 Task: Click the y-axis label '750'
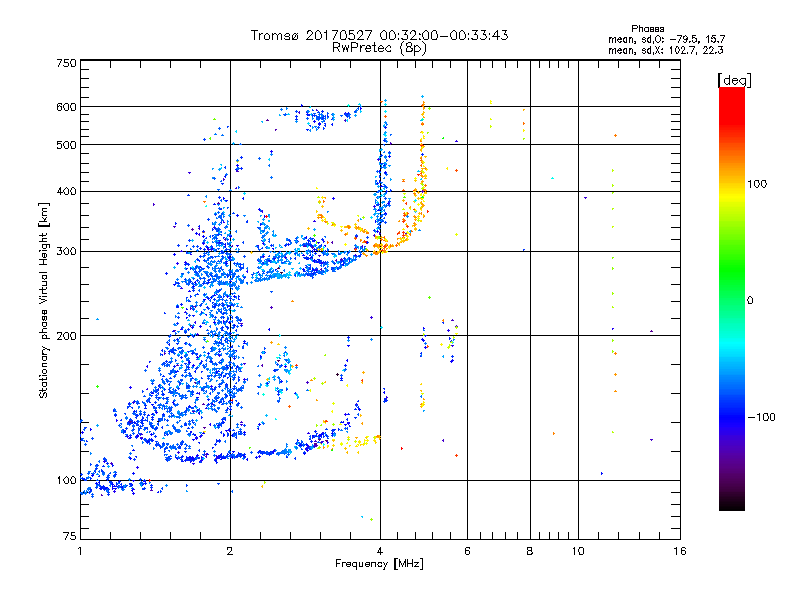(66, 63)
